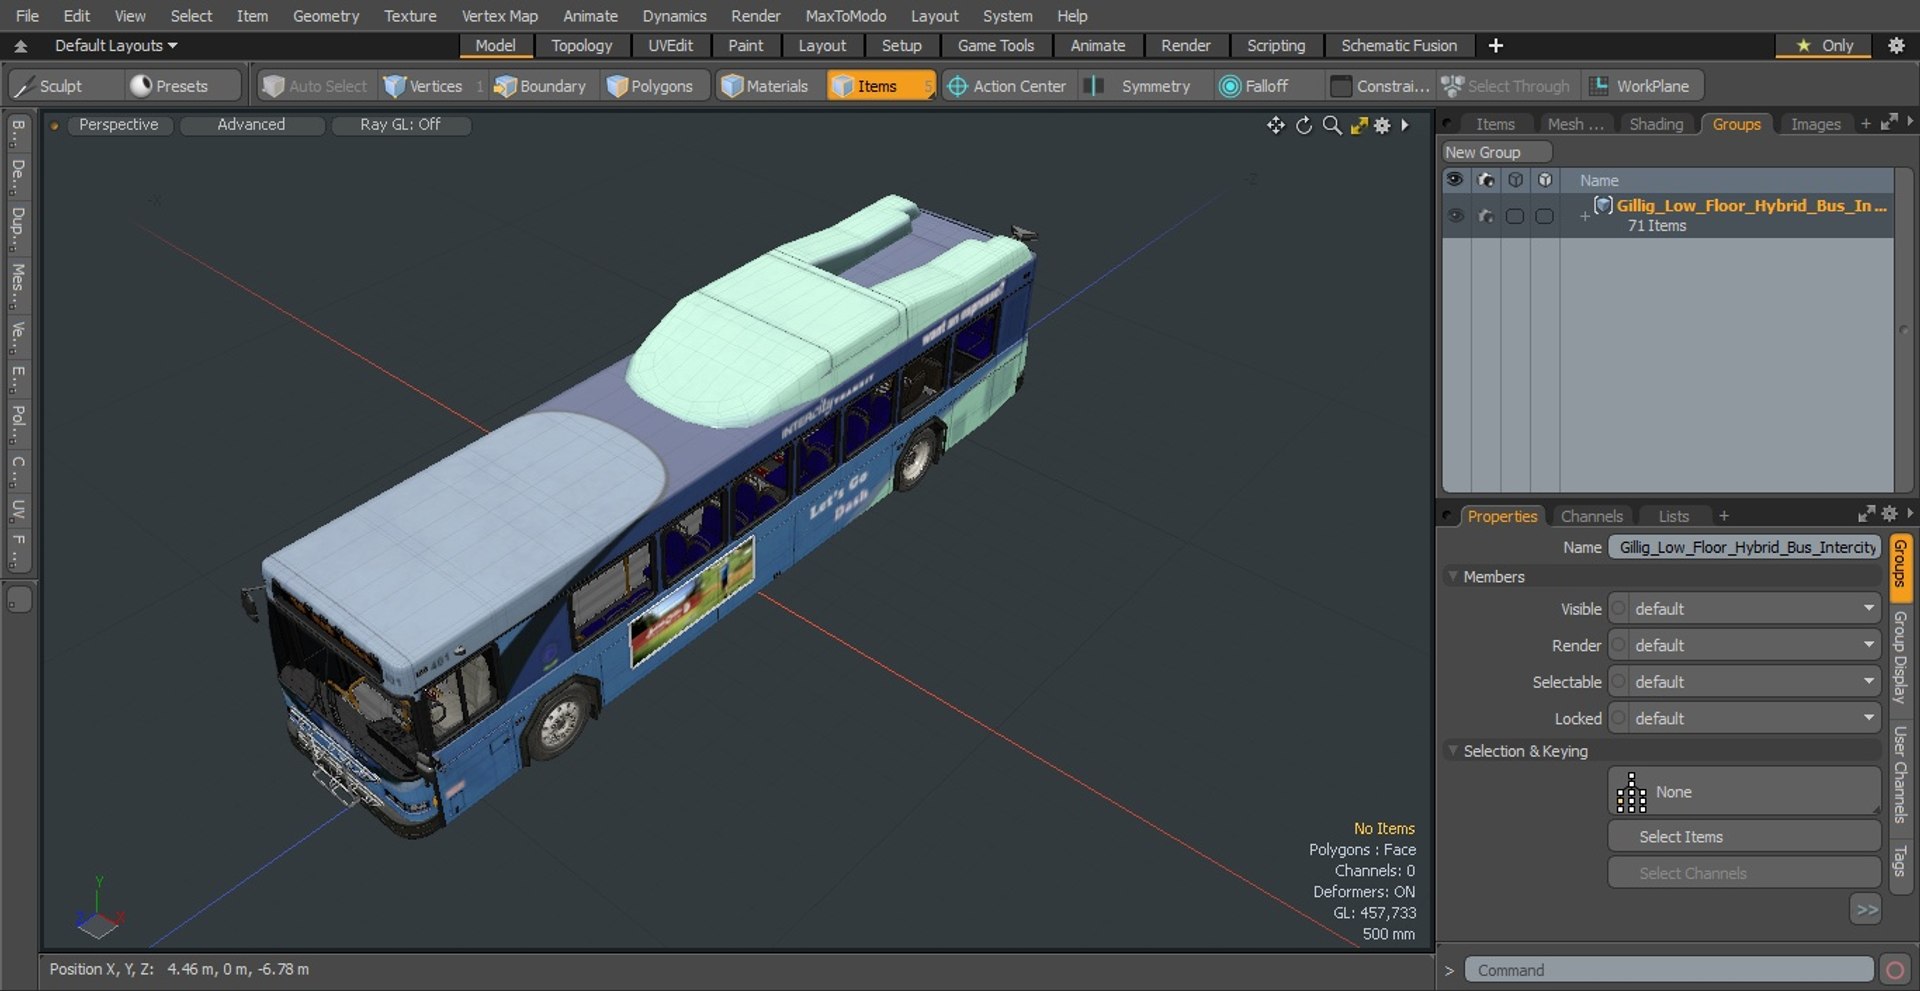Open the Constraints options
1920x991 pixels.
[1381, 86]
